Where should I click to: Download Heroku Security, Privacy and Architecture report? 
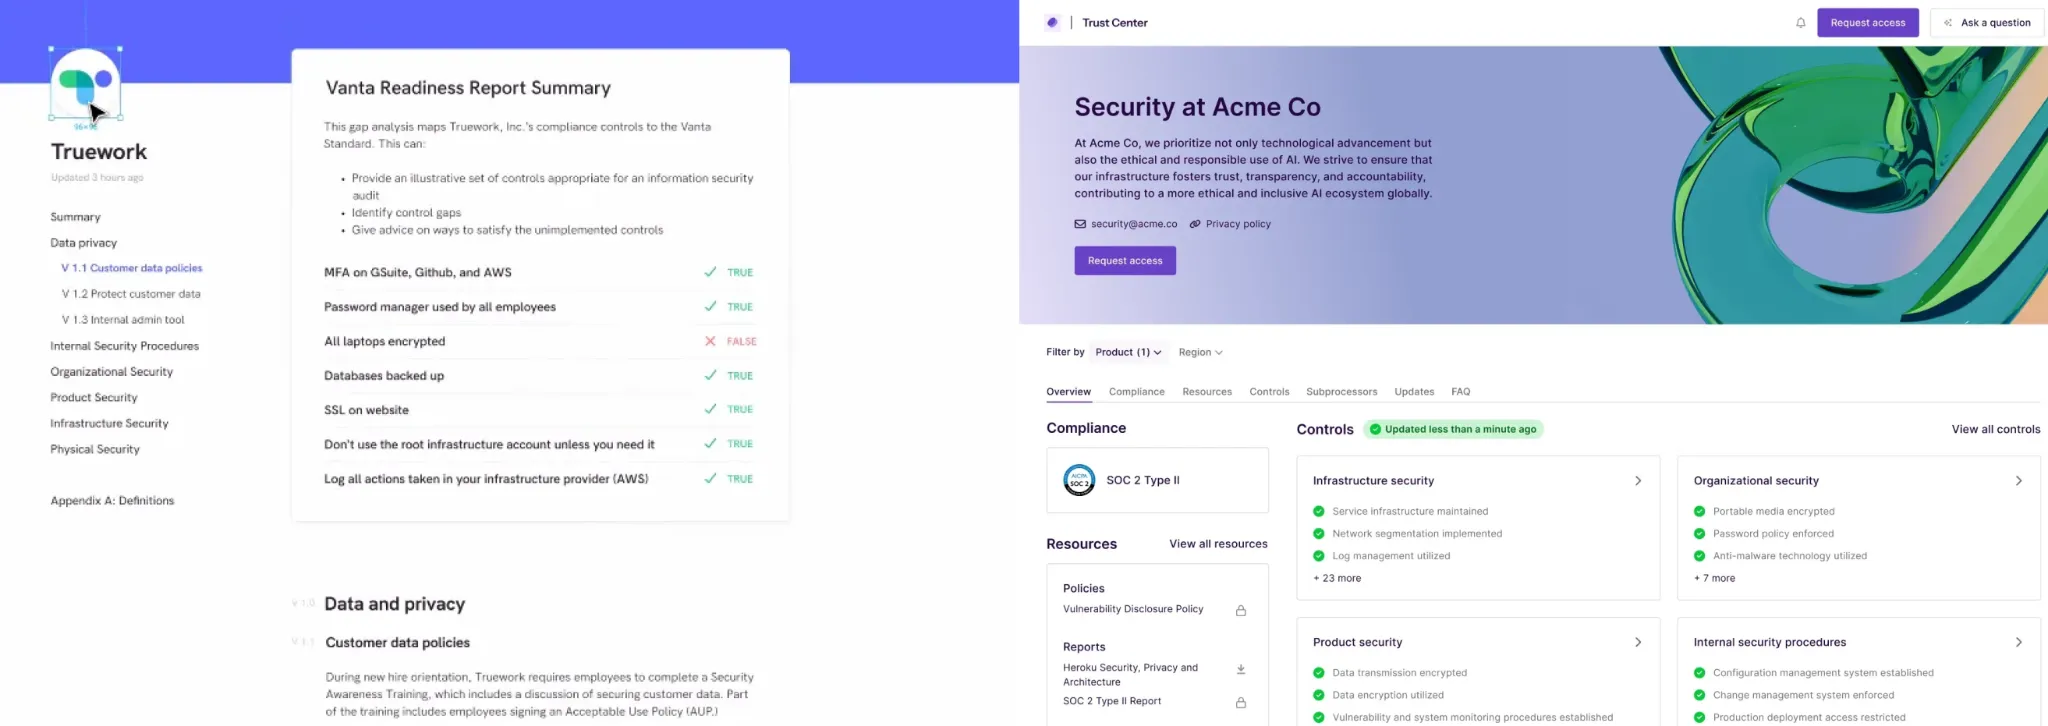point(1240,669)
